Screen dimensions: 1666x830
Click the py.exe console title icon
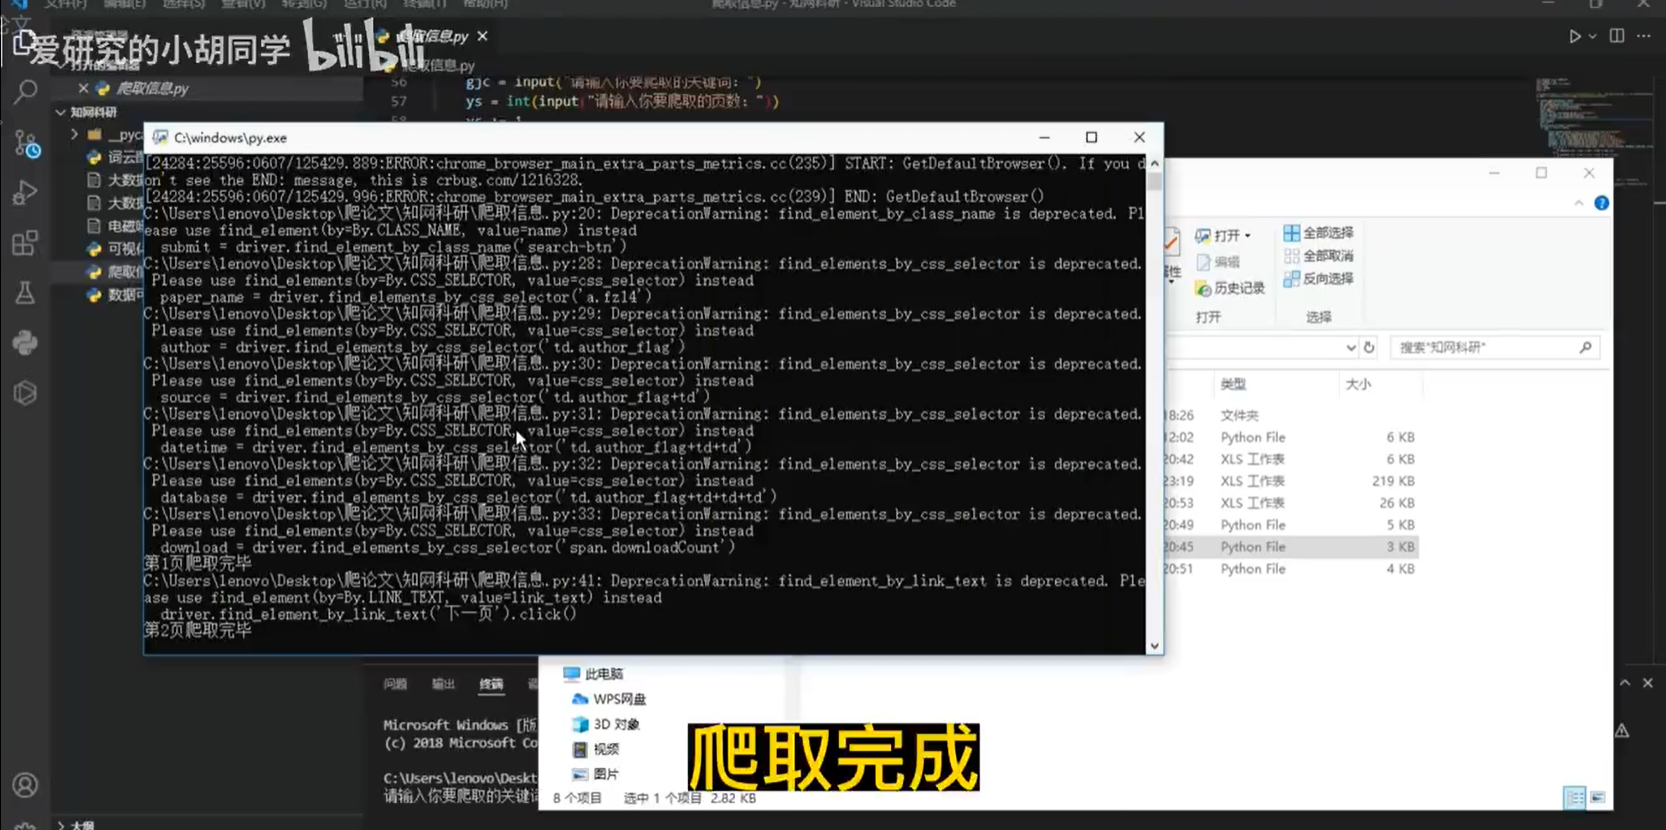coord(160,138)
